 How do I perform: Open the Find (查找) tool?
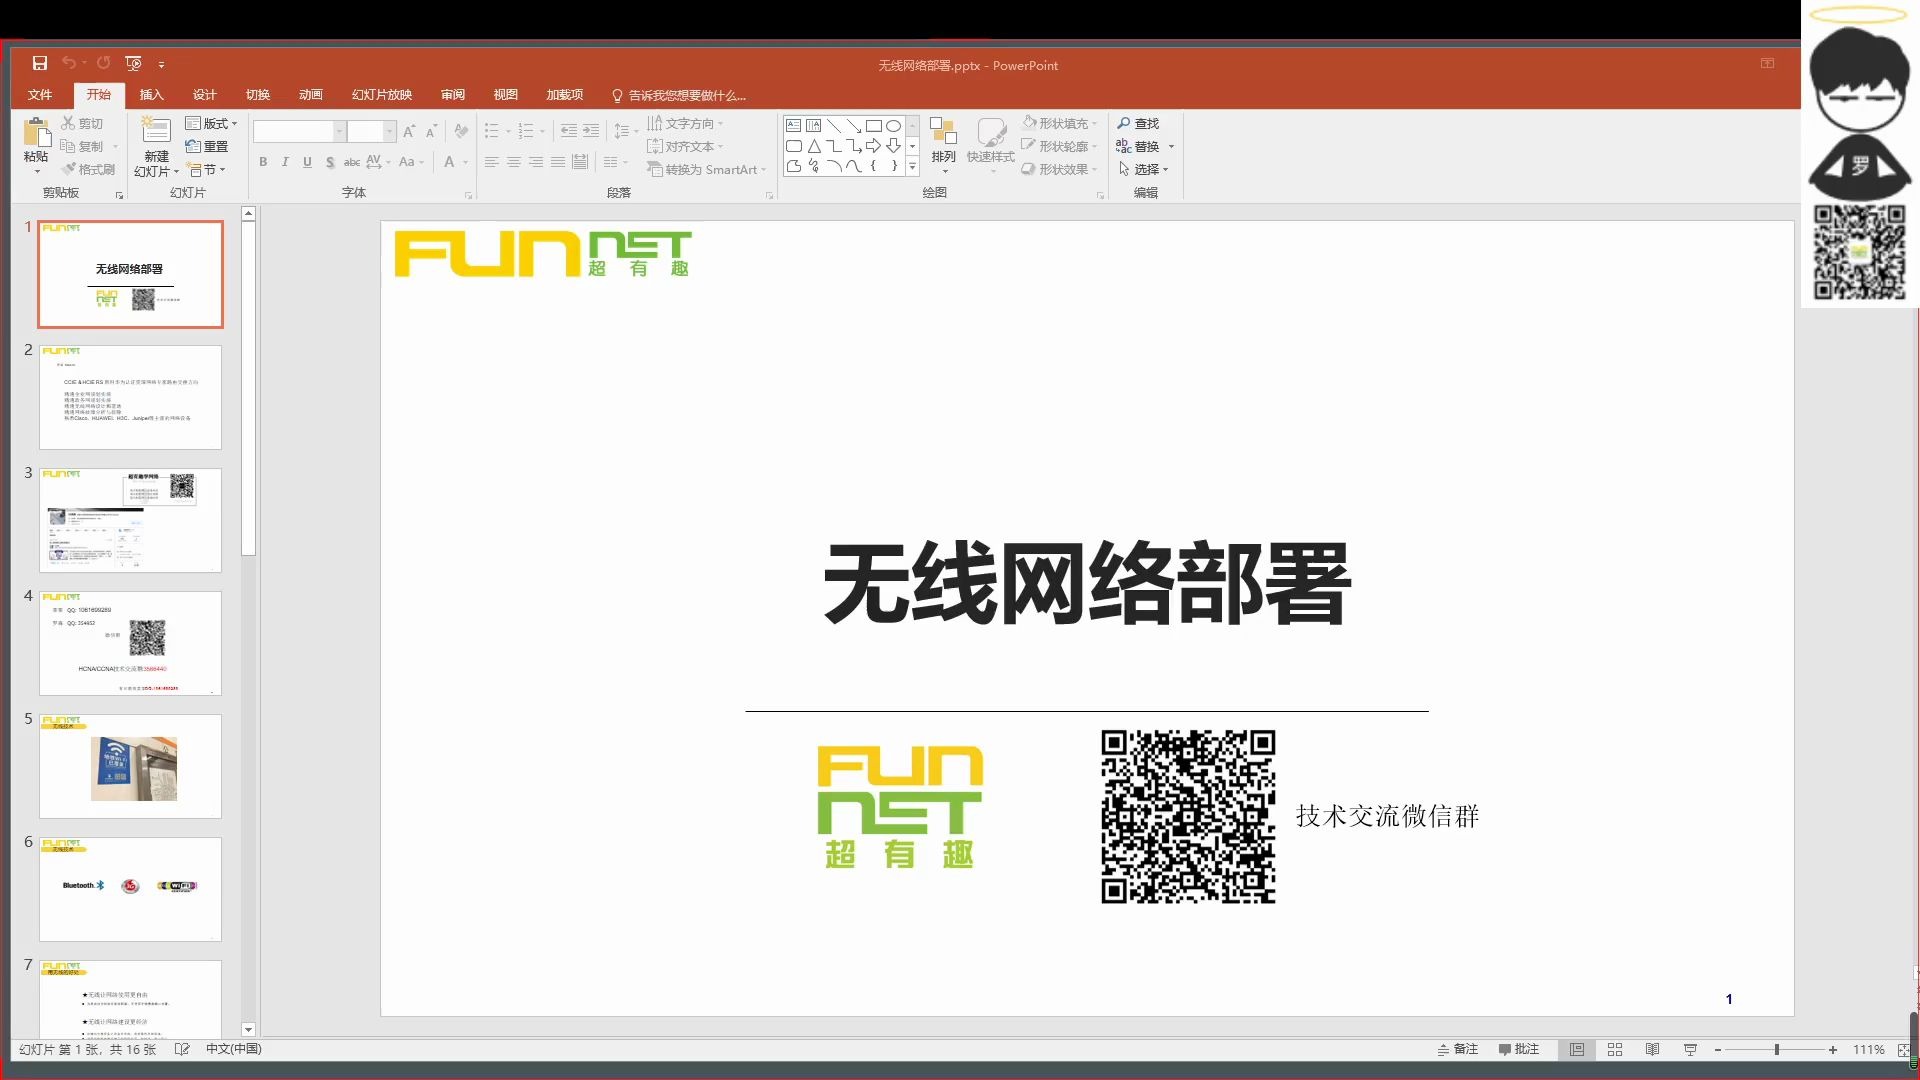pyautogui.click(x=1142, y=123)
